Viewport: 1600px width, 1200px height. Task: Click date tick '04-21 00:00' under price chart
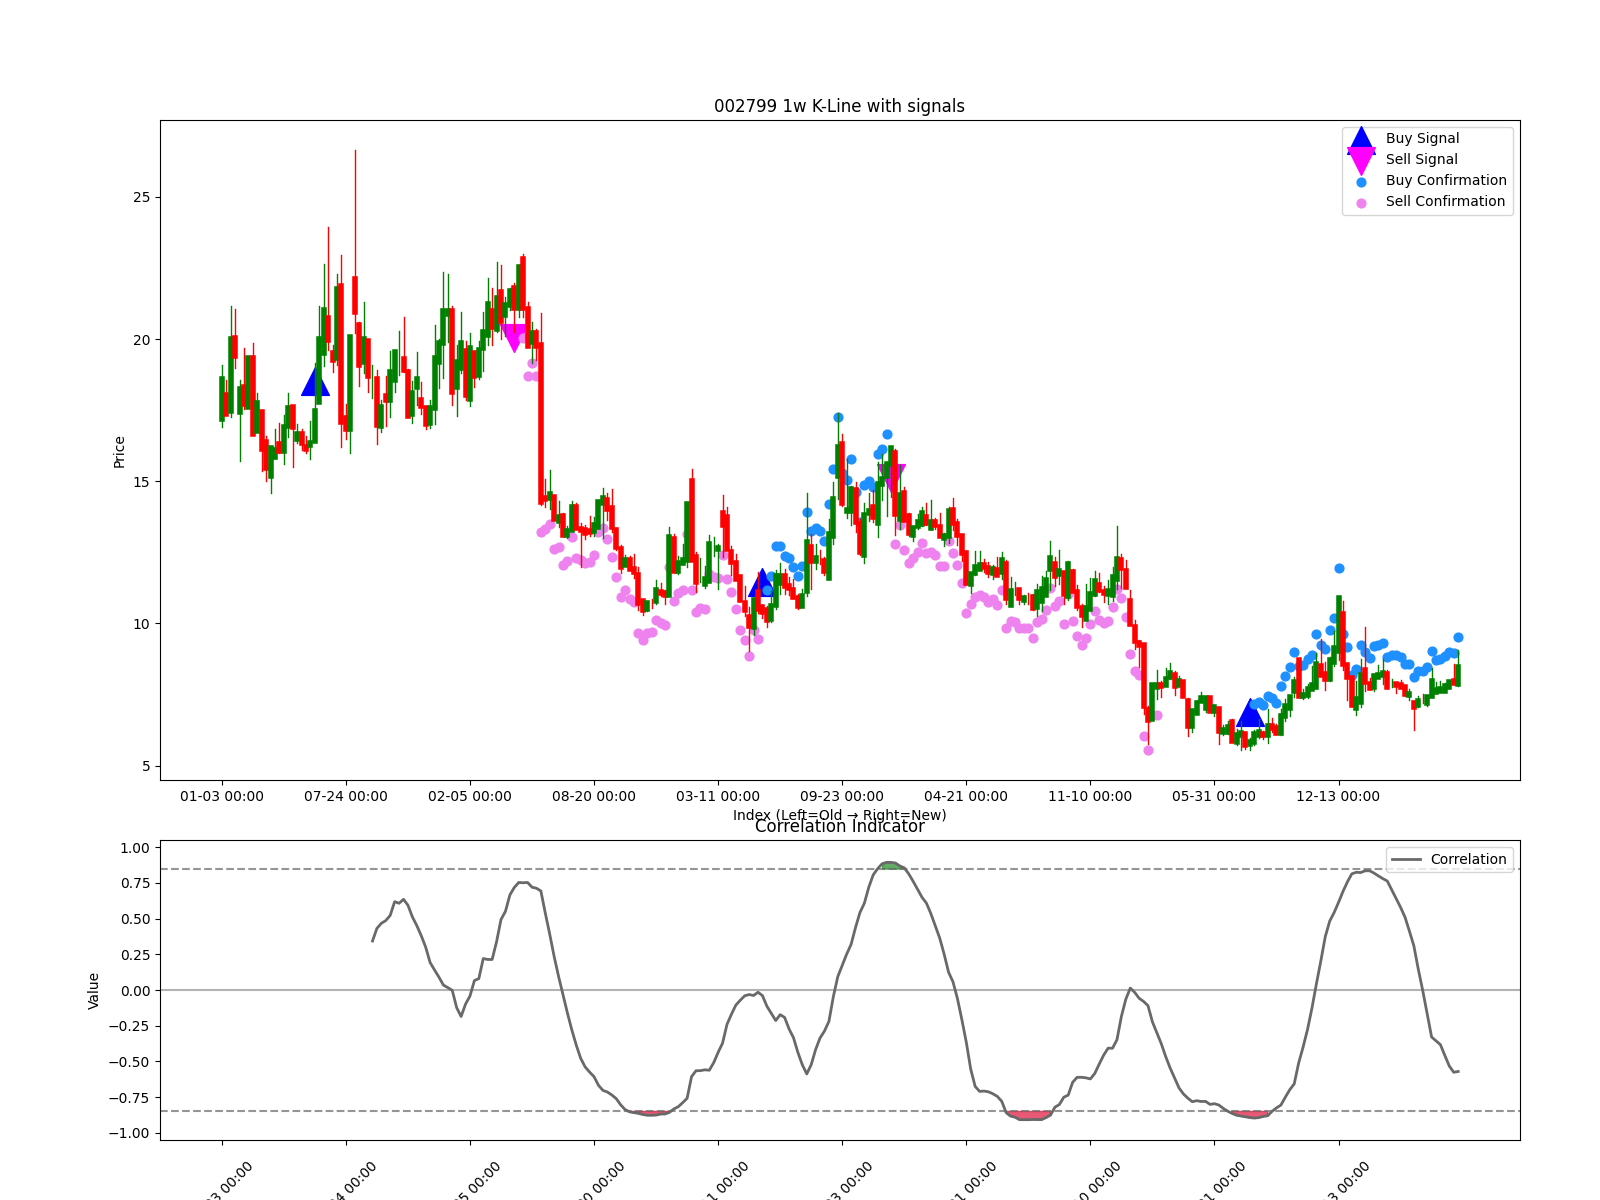pos(966,796)
